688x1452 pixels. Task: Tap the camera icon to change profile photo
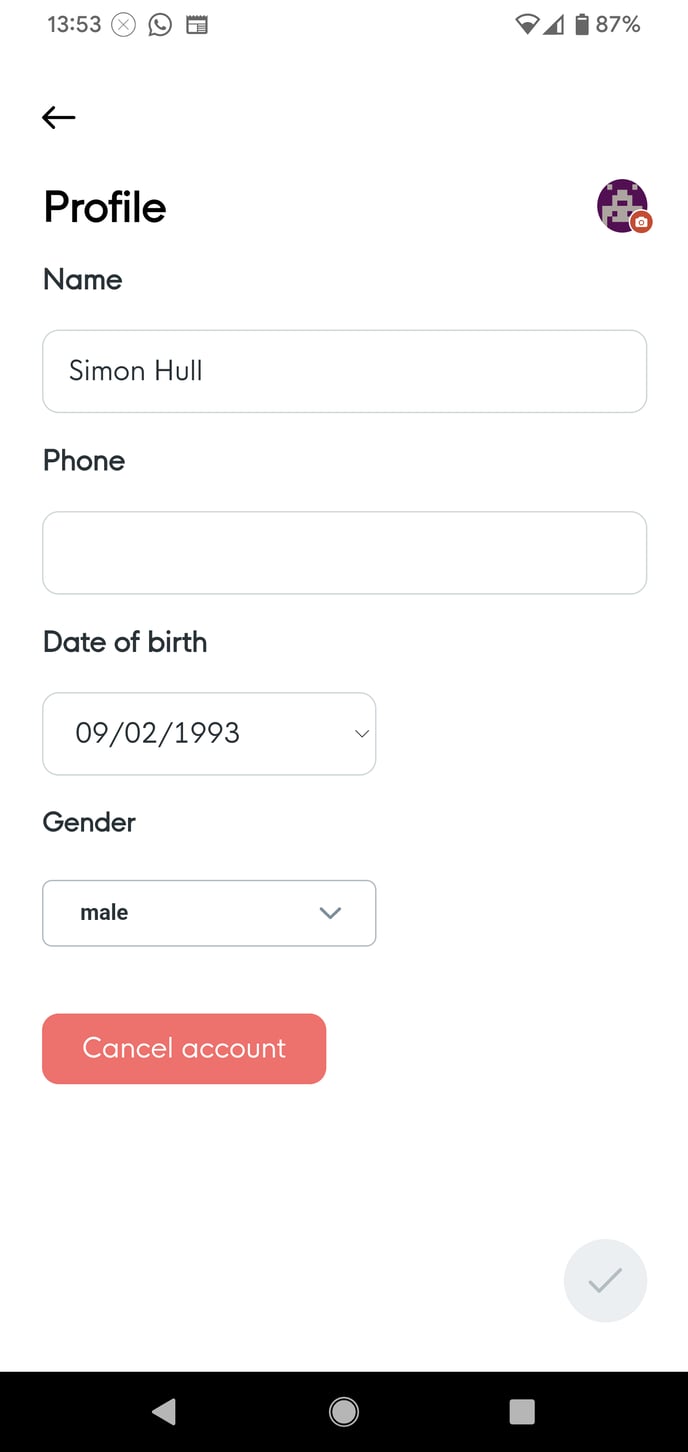(x=639, y=224)
